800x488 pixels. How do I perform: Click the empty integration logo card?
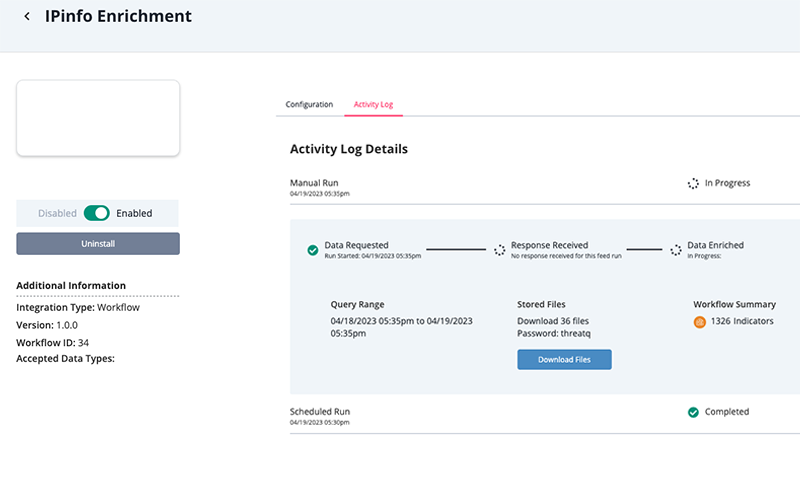tap(98, 118)
